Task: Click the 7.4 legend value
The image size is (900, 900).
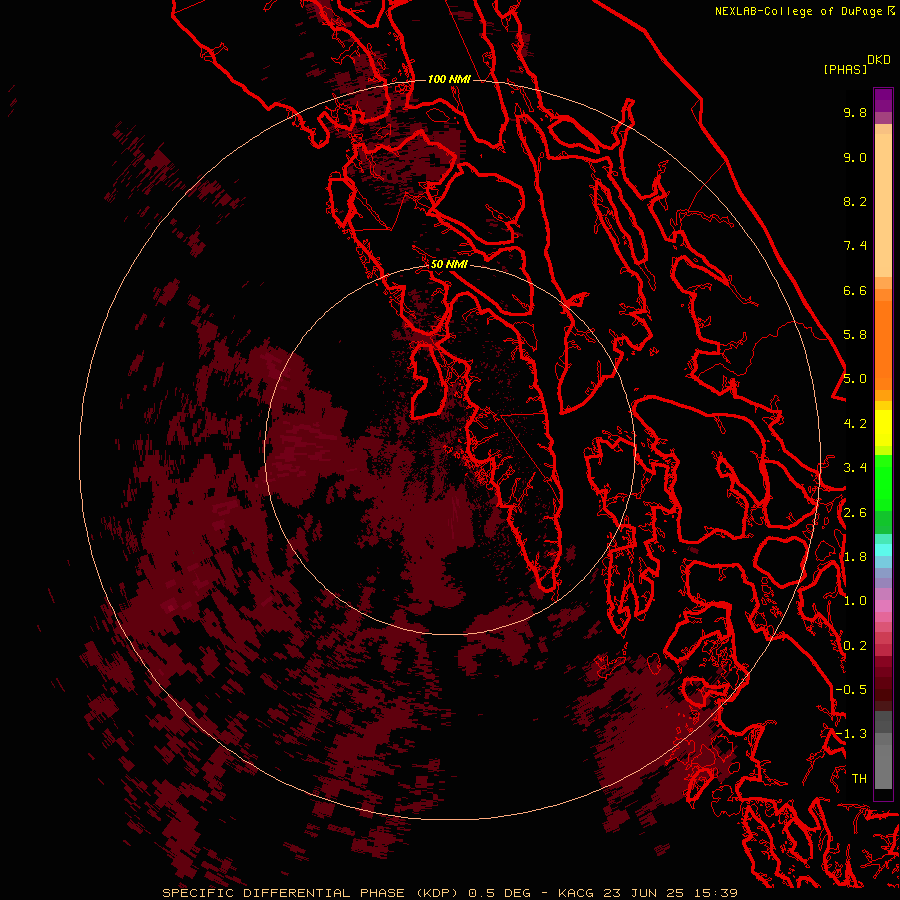Action: pyautogui.click(x=855, y=246)
